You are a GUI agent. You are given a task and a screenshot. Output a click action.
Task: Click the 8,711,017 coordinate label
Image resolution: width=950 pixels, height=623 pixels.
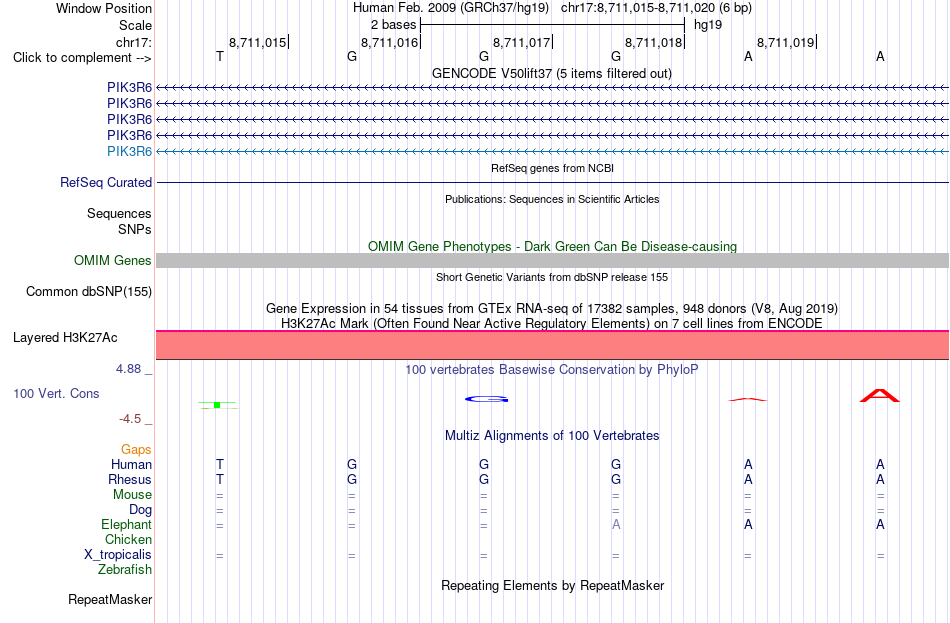522,42
